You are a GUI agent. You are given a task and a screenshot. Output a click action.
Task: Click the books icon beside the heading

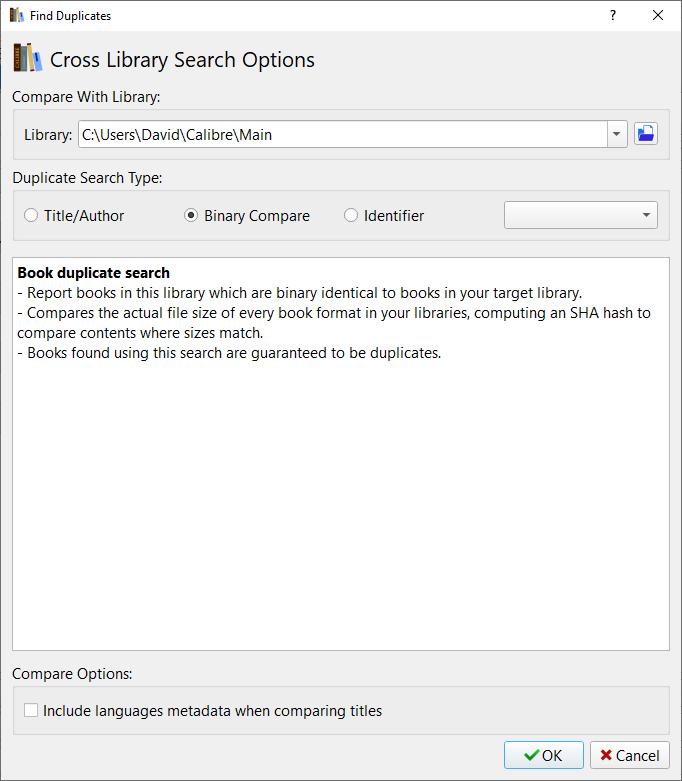[x=28, y=58]
